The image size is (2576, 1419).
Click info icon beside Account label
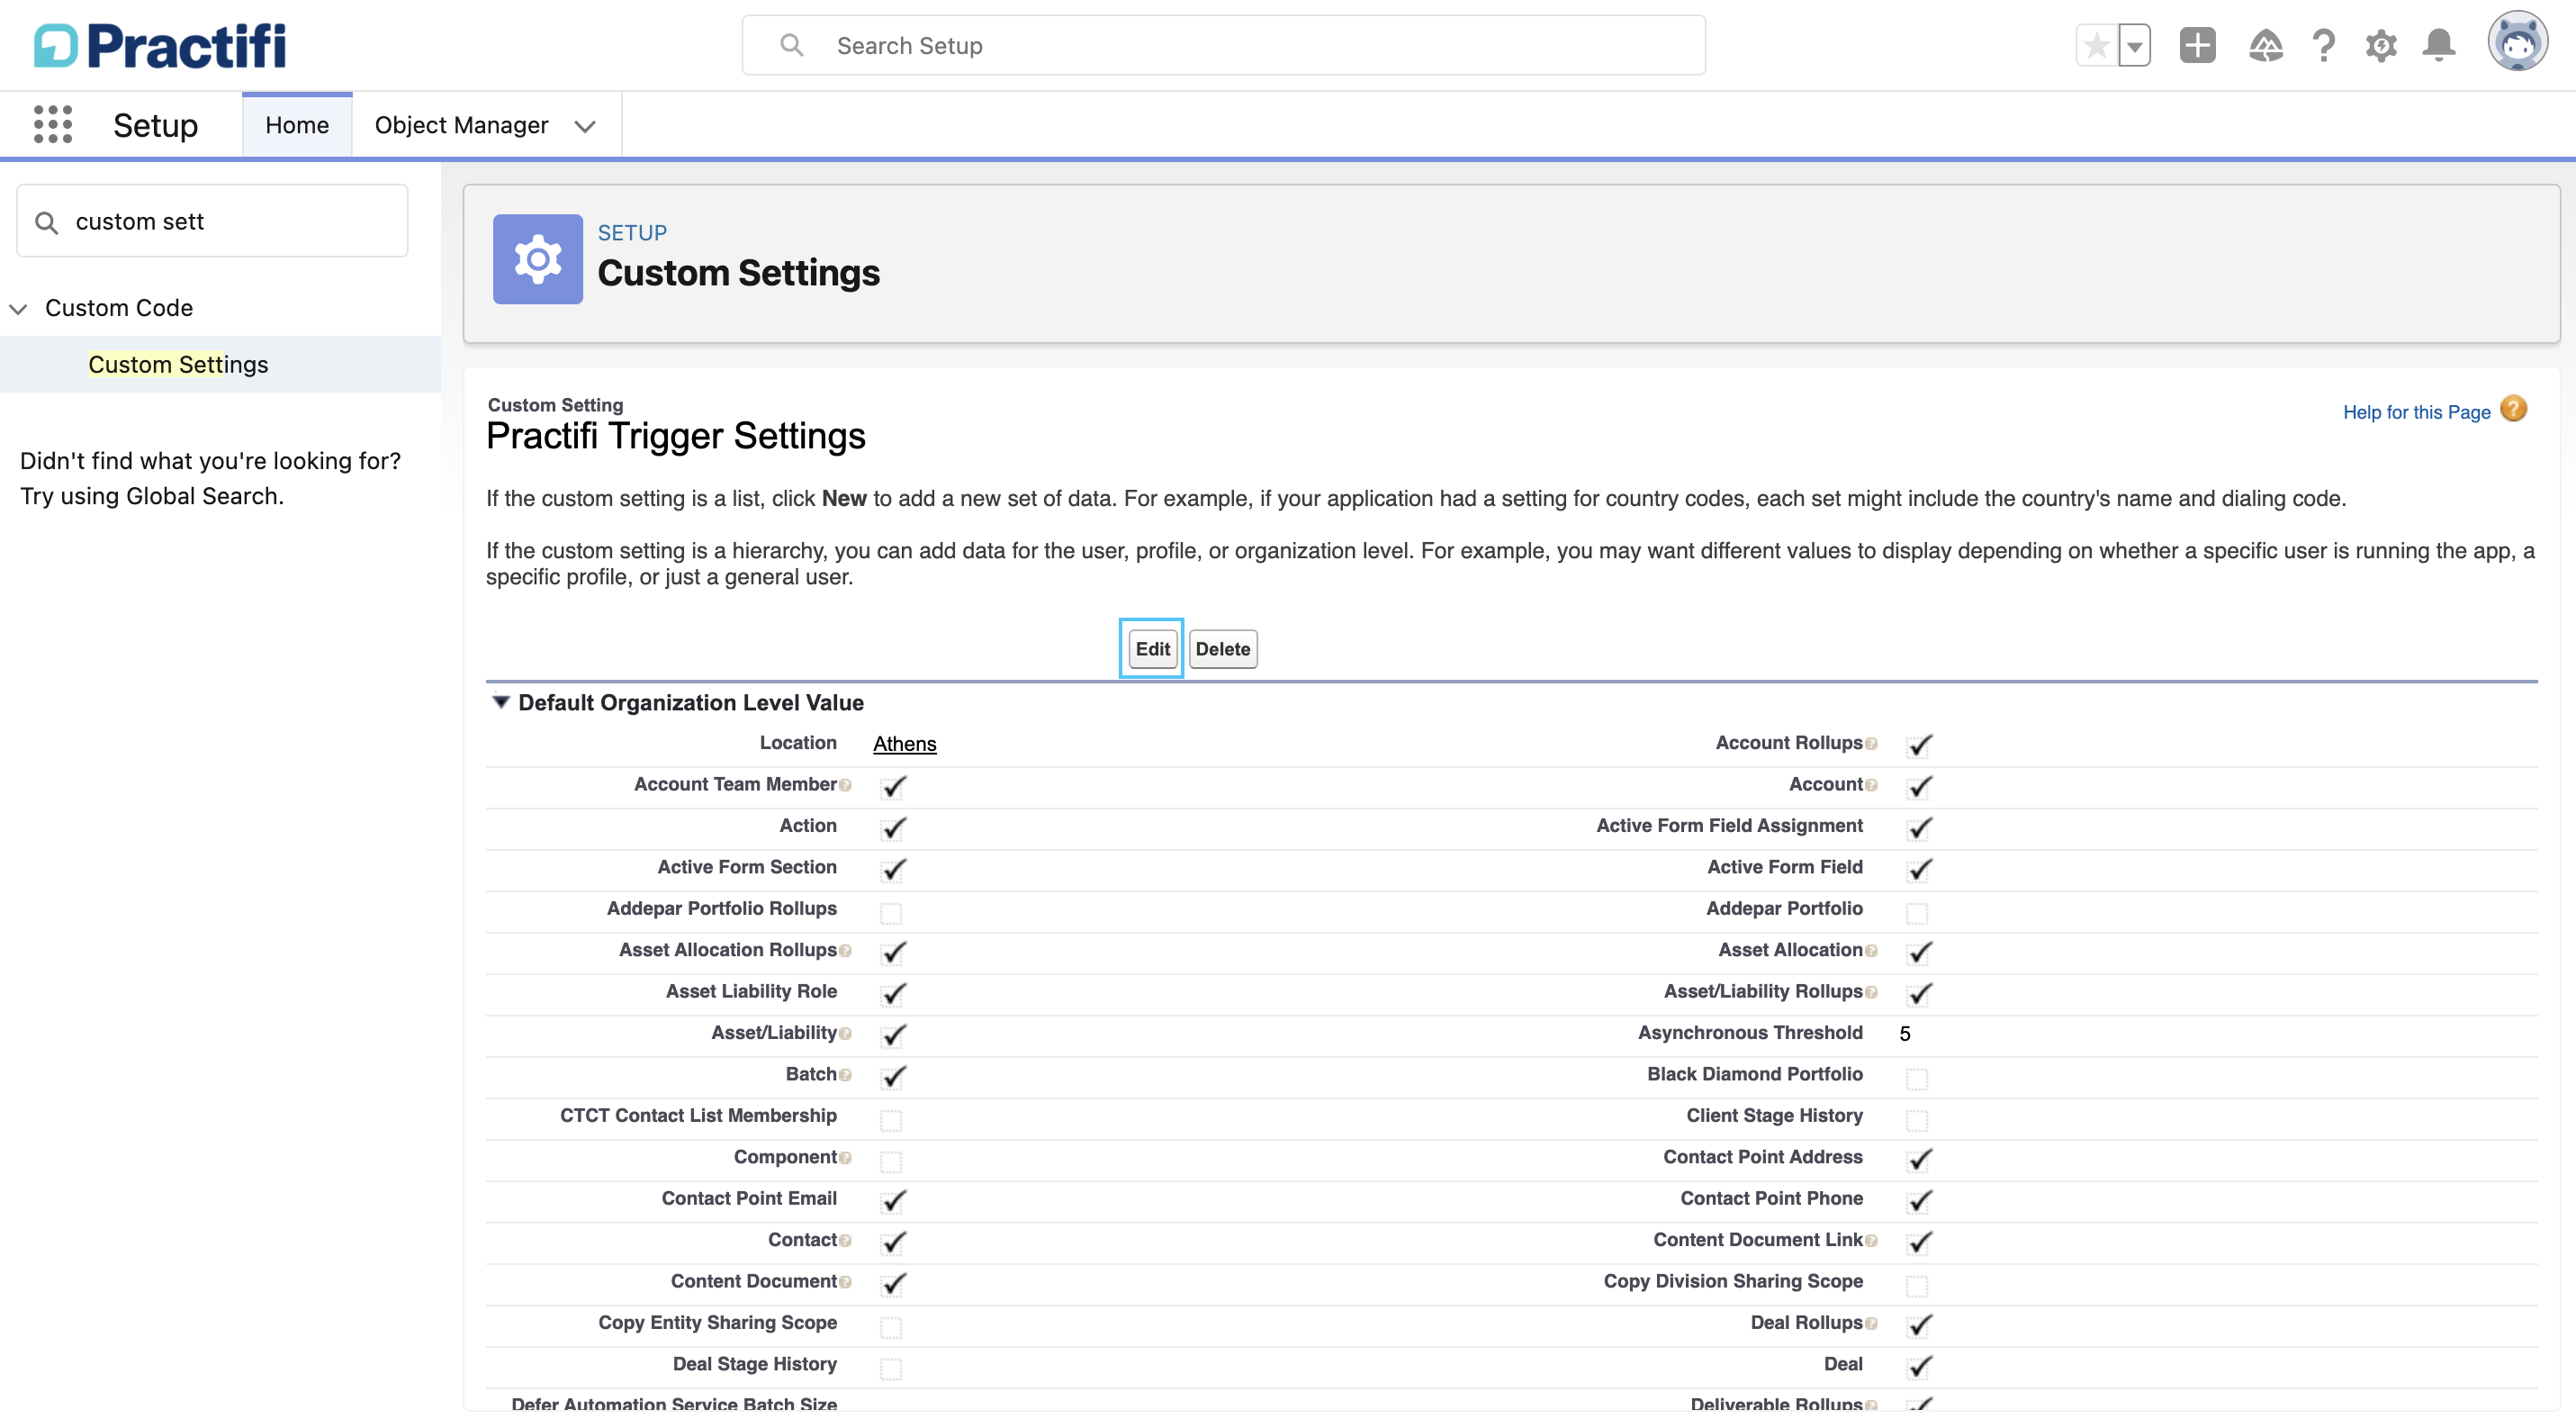pyautogui.click(x=1872, y=786)
